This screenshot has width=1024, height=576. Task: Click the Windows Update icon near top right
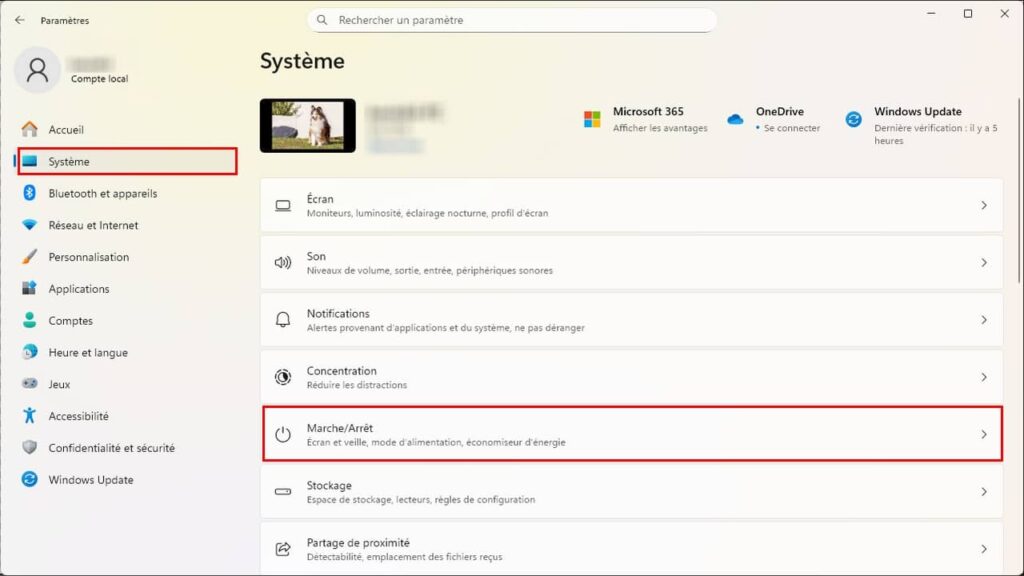pyautogui.click(x=853, y=120)
